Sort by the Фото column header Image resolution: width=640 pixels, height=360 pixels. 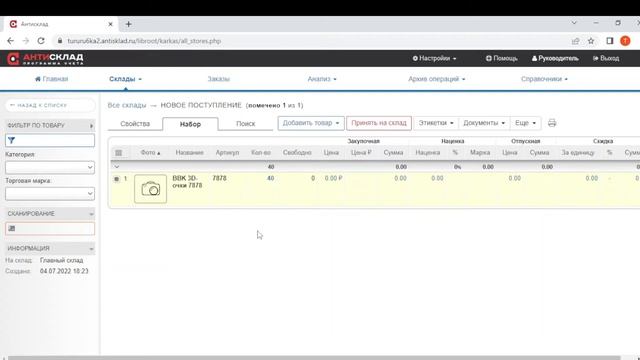point(150,153)
